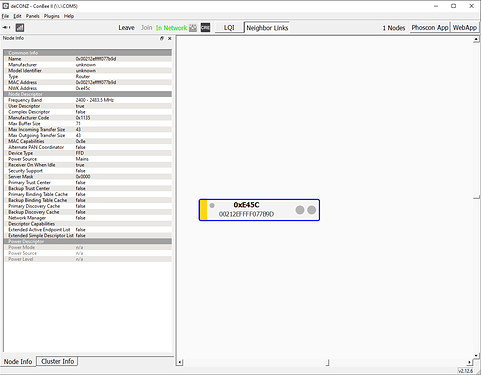The width and height of the screenshot is (481, 375).
Task: Select the Type Router row
Action: click(x=88, y=76)
